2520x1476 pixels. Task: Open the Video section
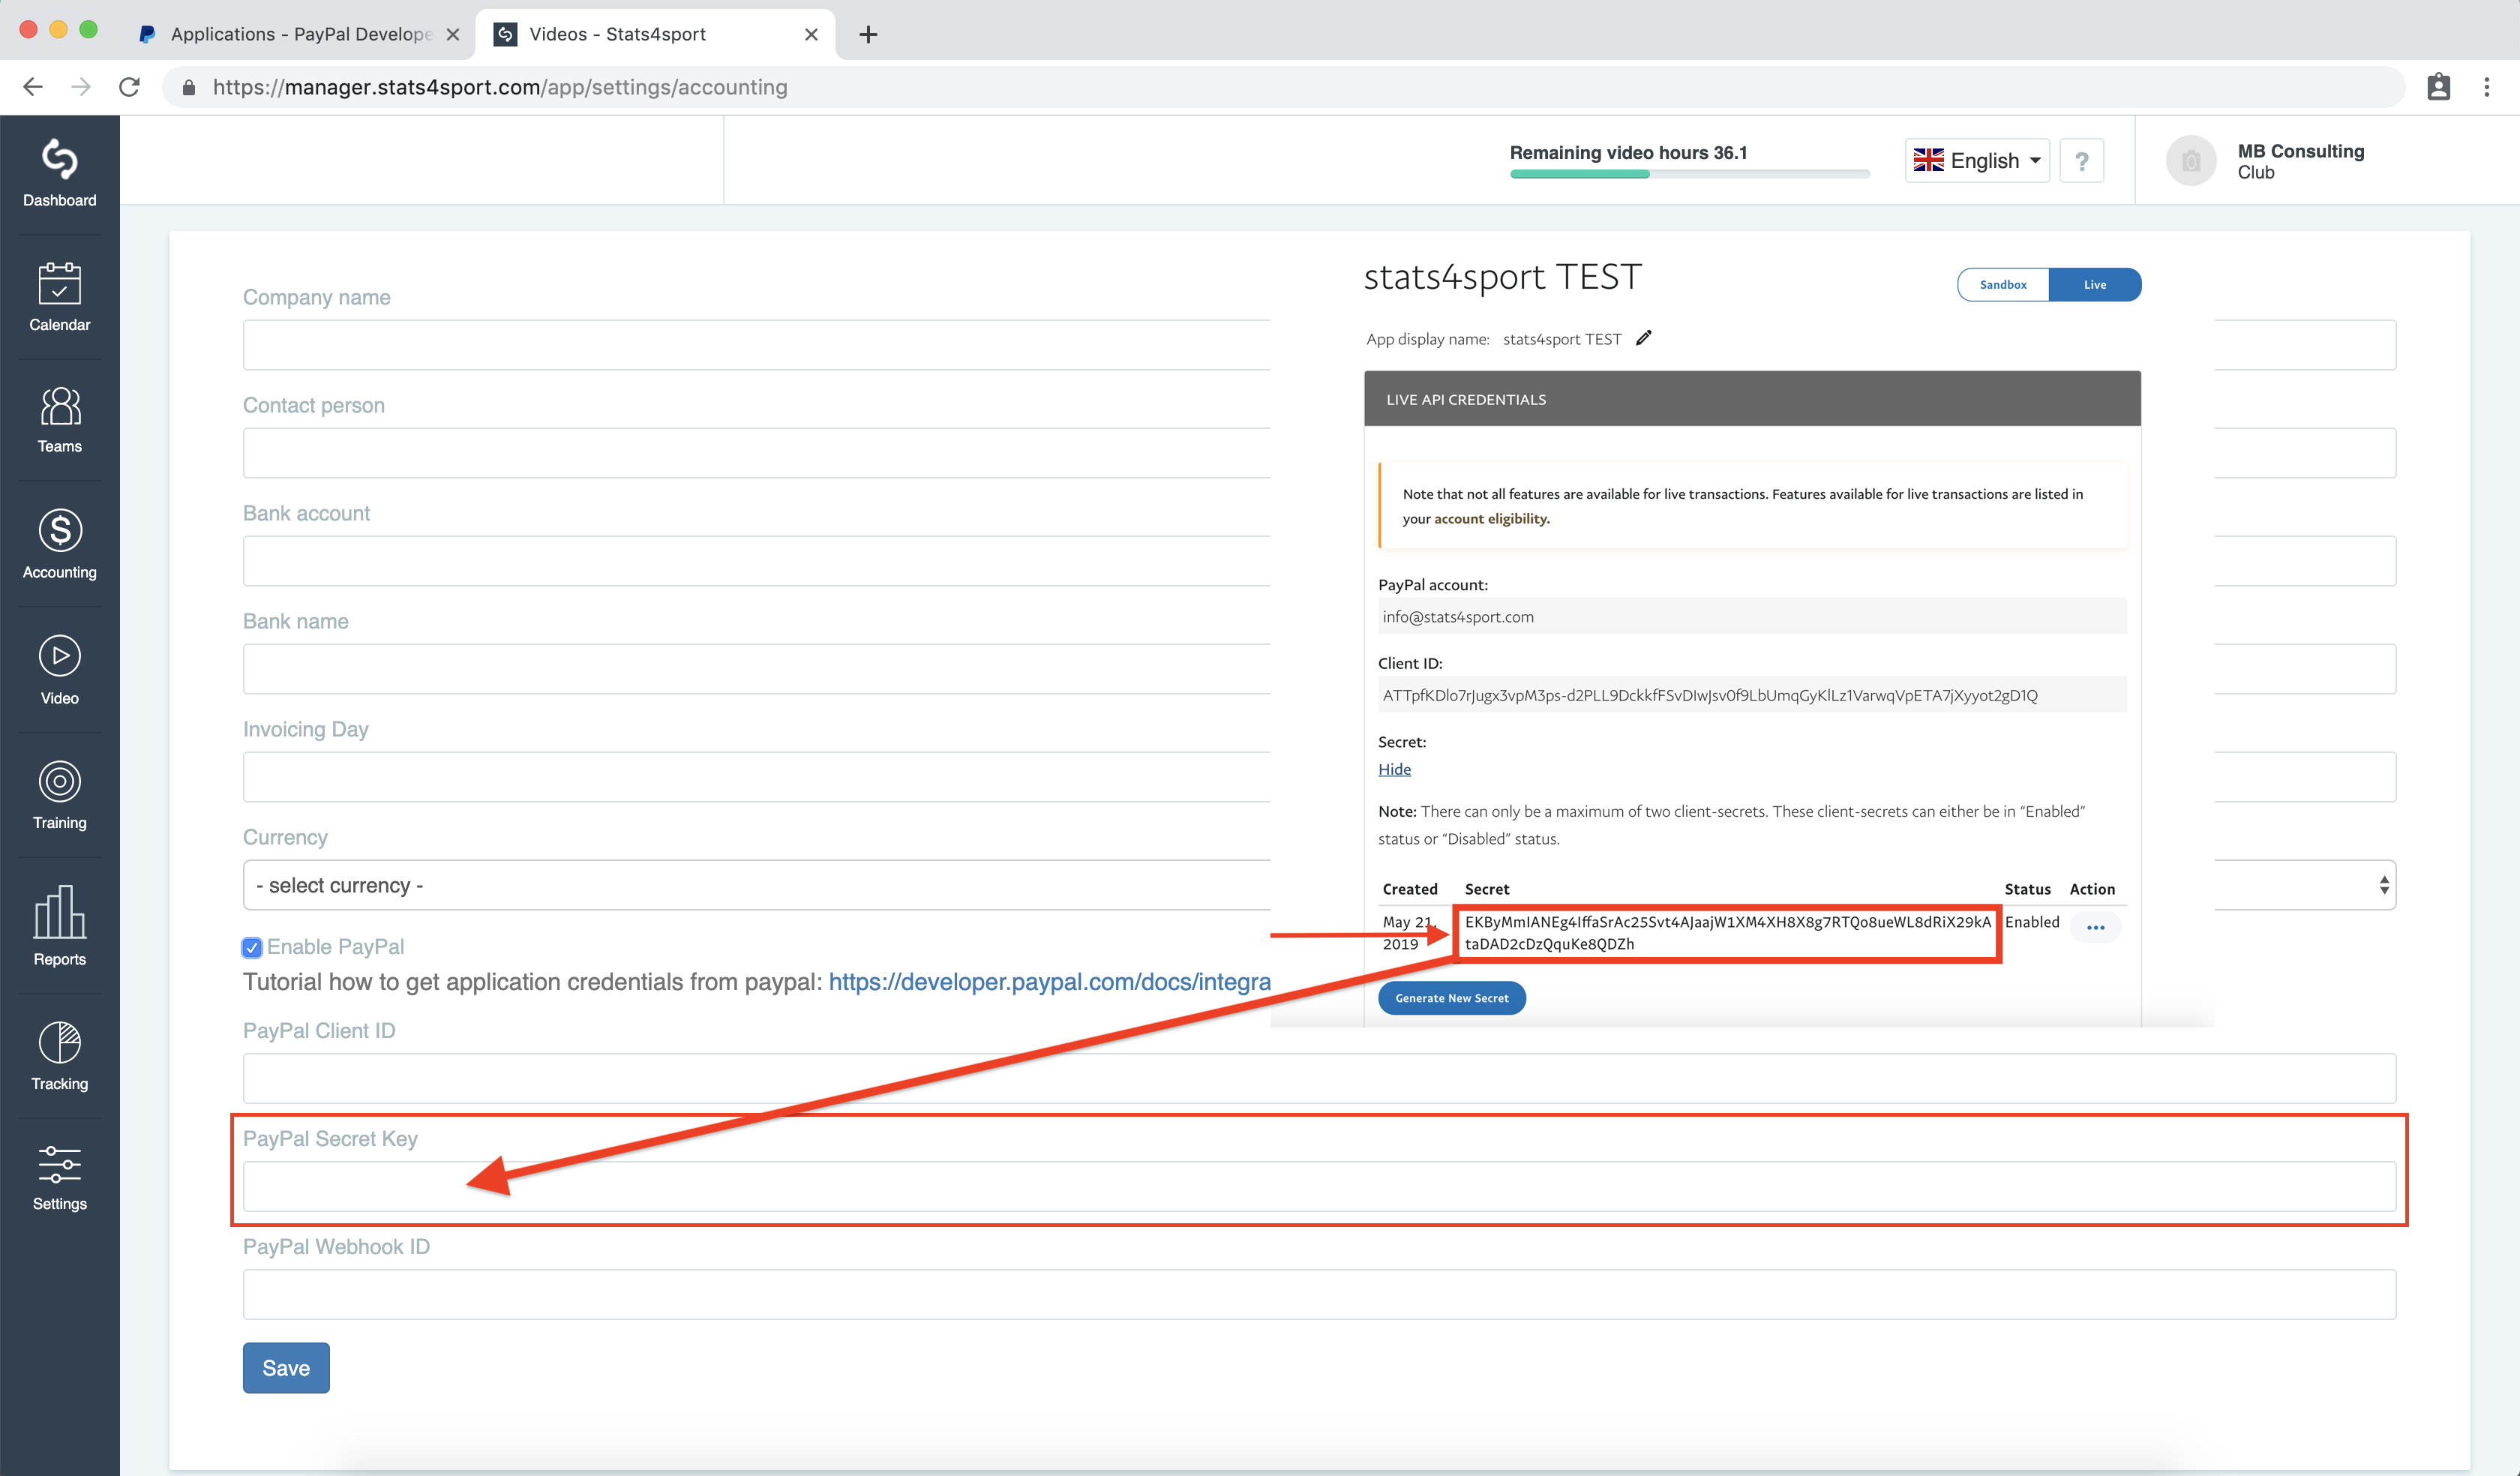(x=59, y=670)
